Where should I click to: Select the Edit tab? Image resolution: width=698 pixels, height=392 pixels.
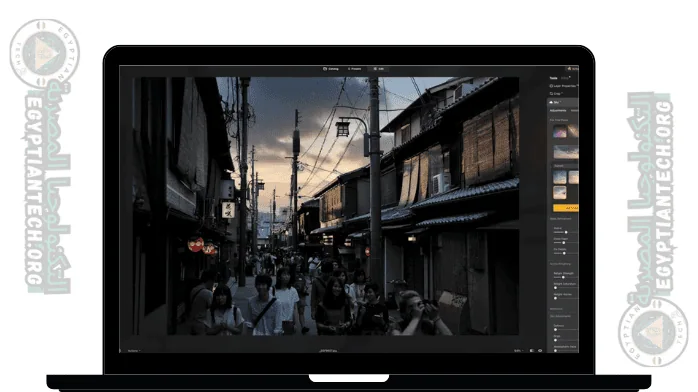tap(379, 69)
